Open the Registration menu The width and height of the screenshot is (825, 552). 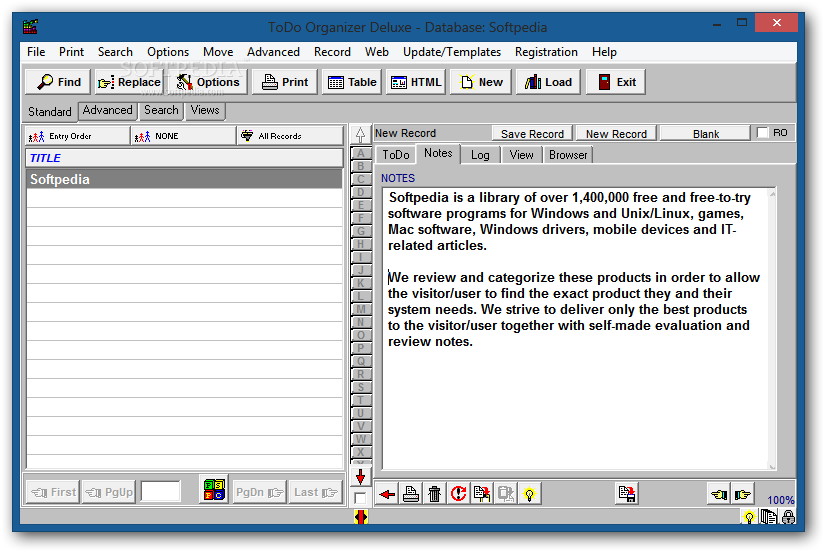[x=546, y=52]
